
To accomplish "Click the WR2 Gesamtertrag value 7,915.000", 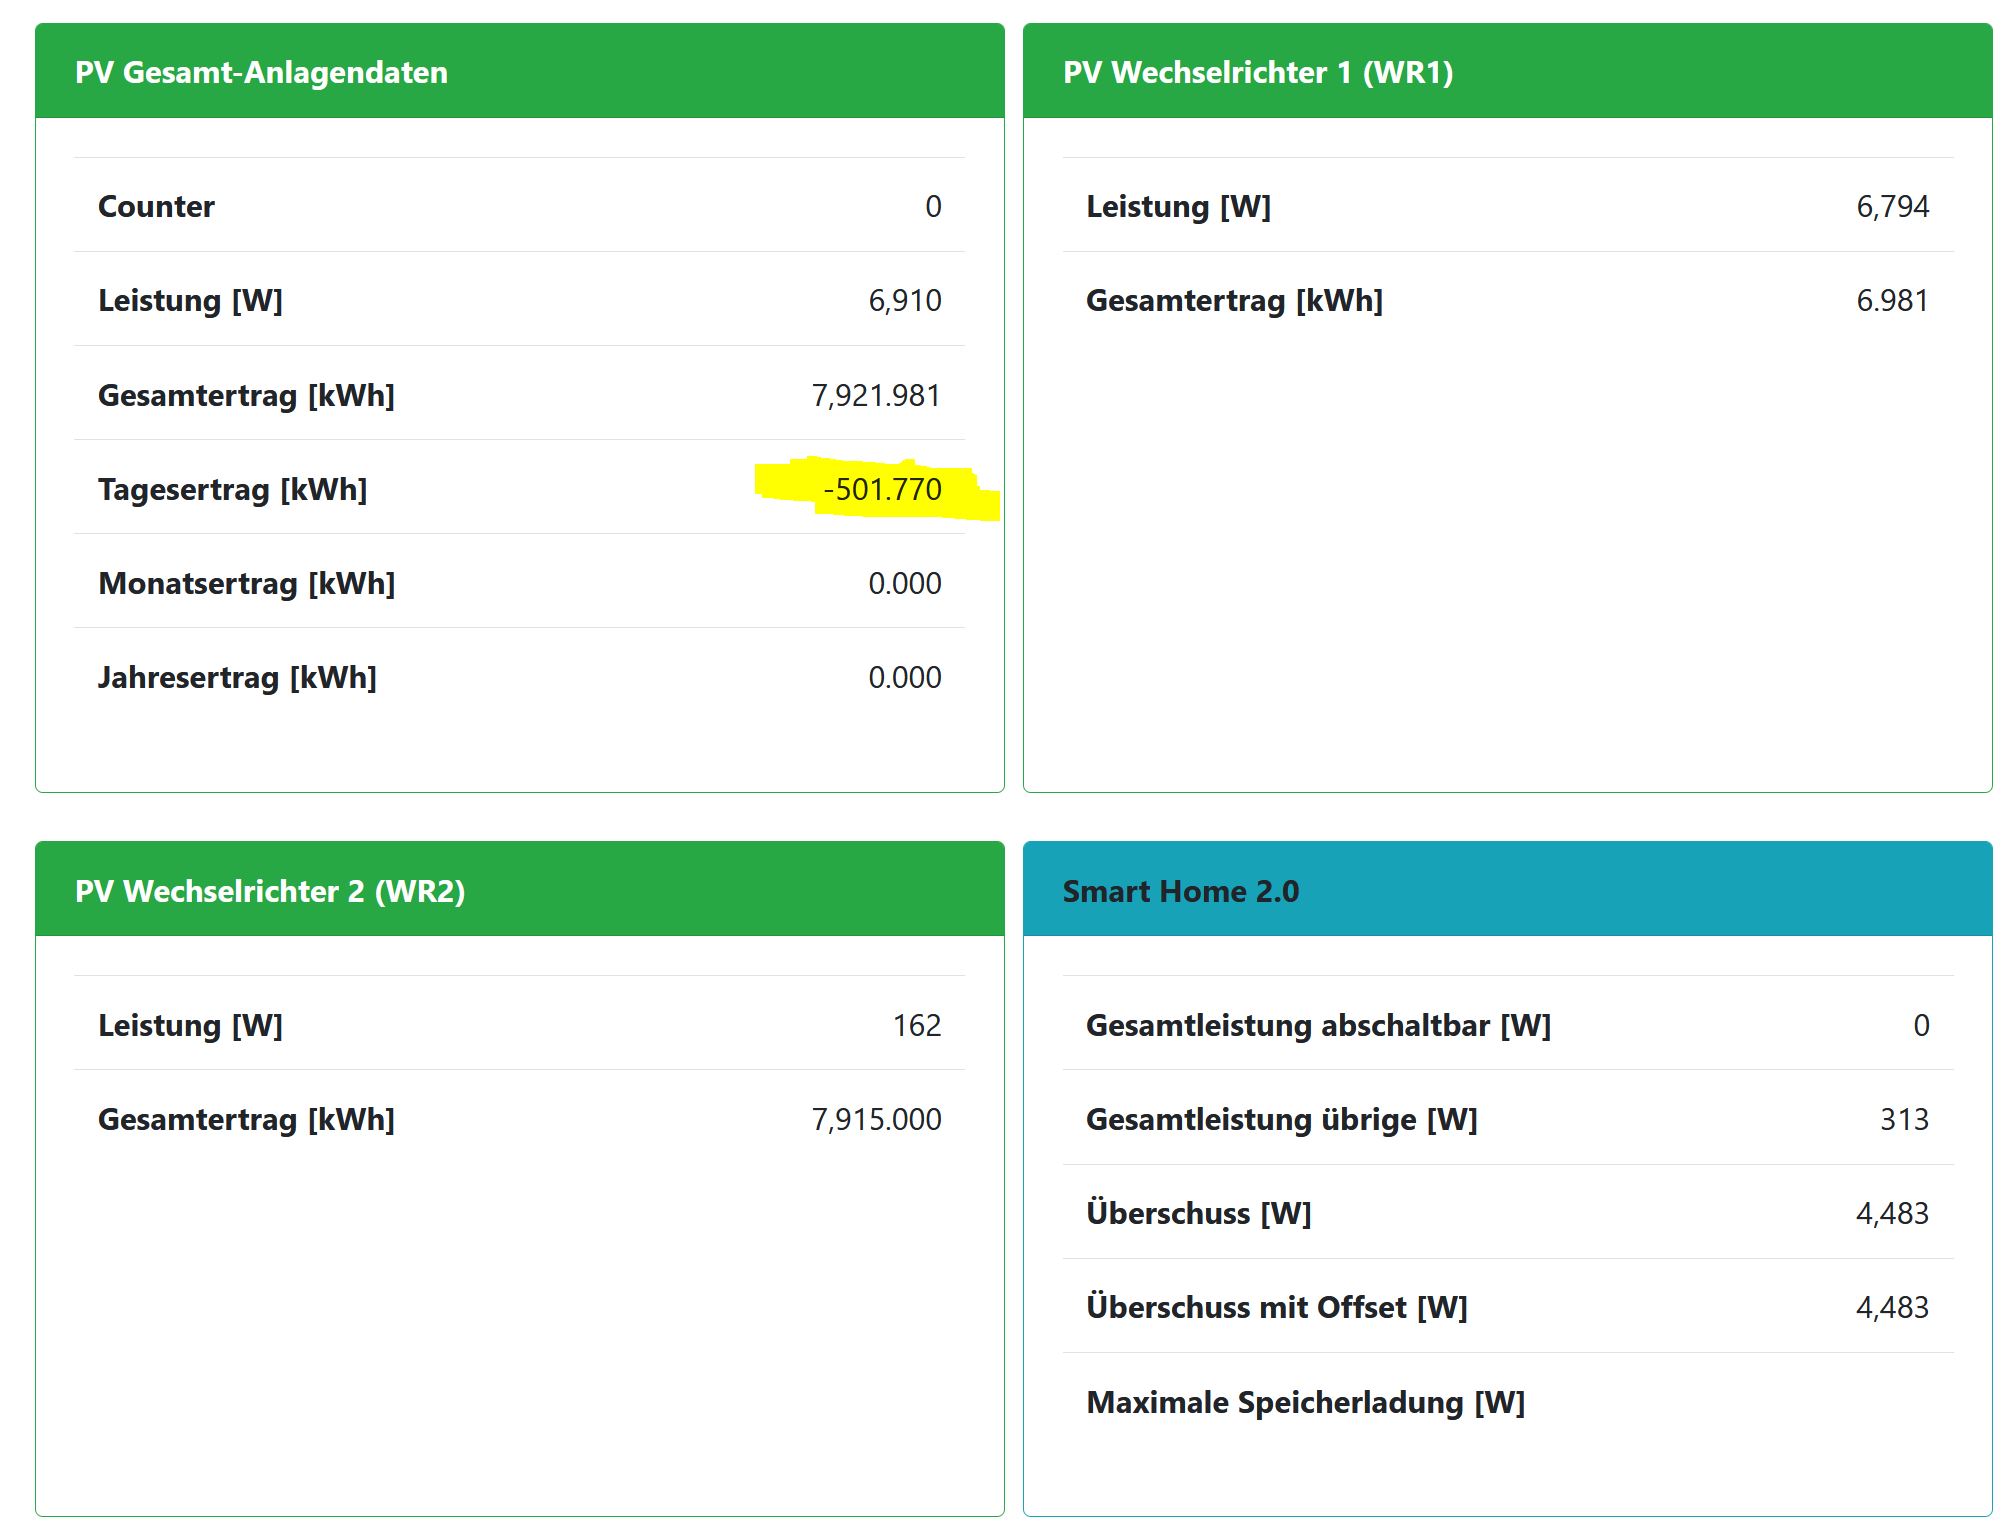I will click(x=876, y=1120).
